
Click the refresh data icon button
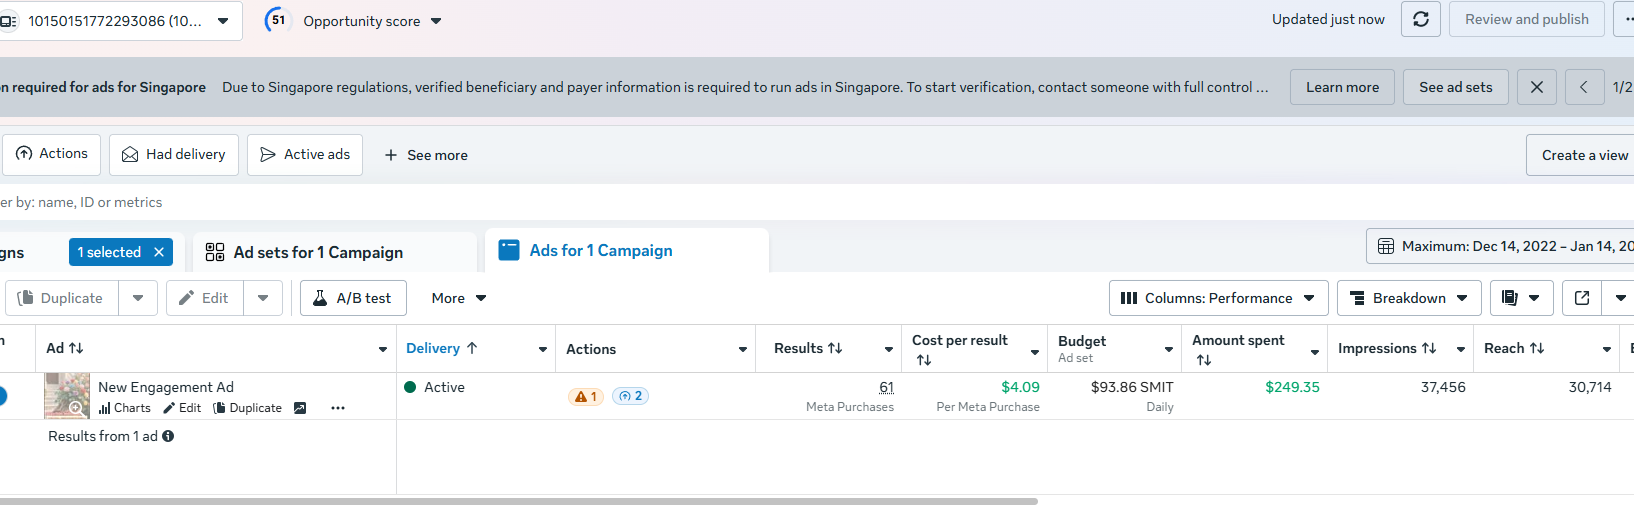click(1420, 20)
